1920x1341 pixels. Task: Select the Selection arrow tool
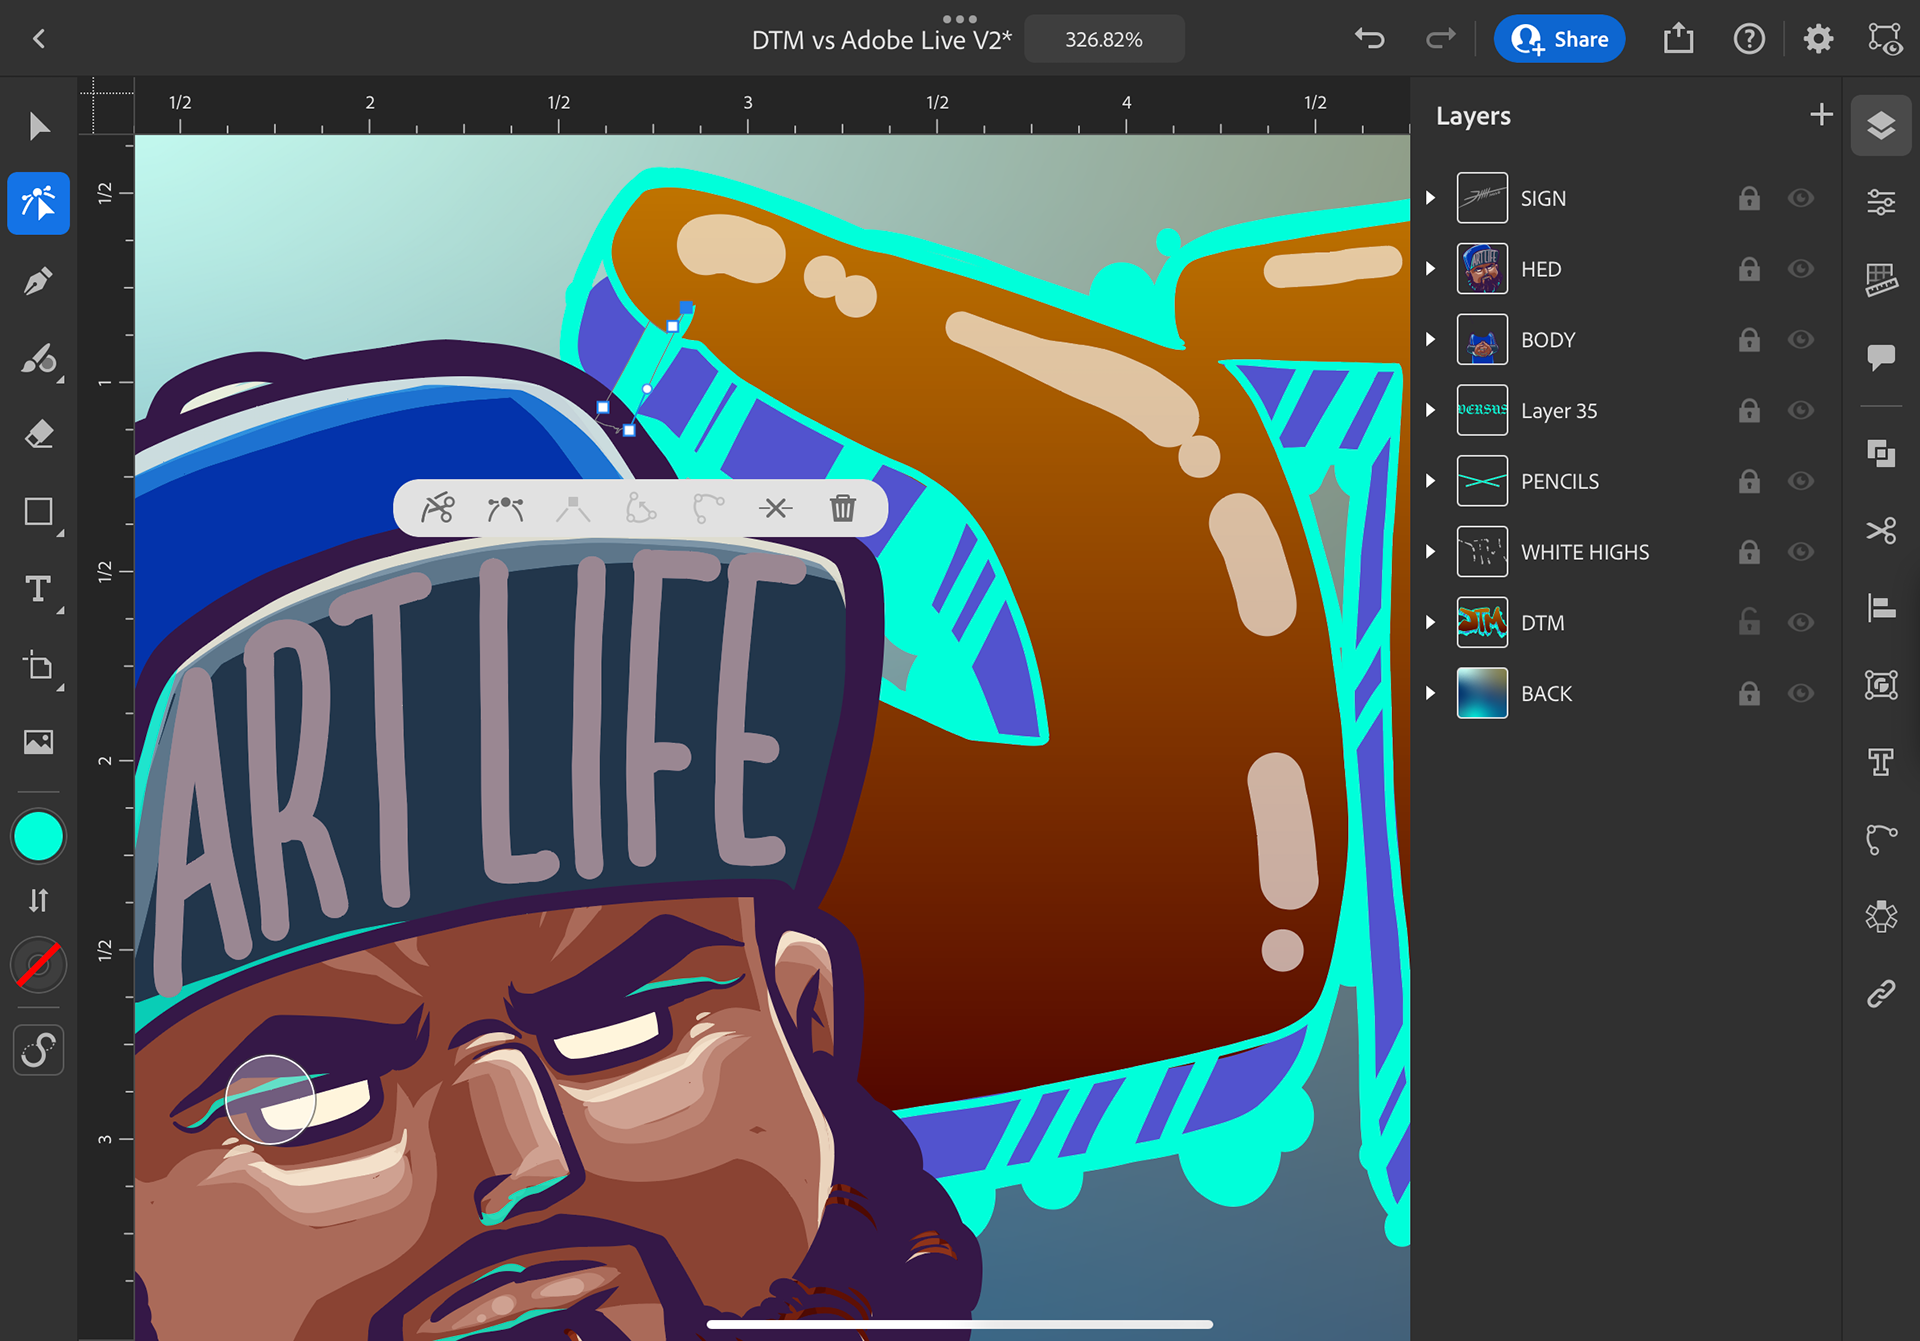point(39,127)
